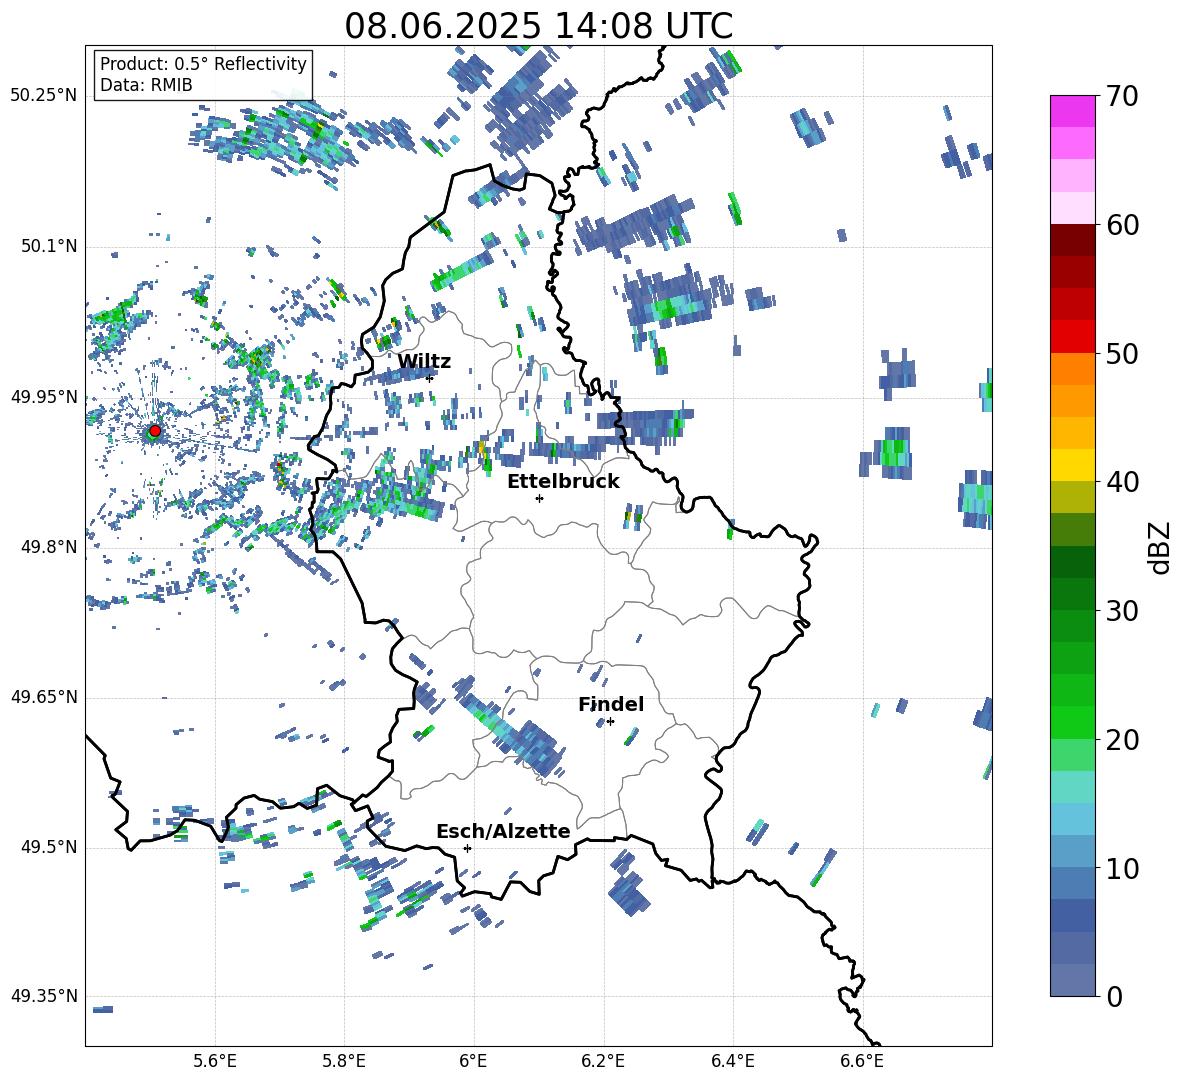Click the 0 tick on the colorbar
The image size is (1184, 1081).
[x=1114, y=996]
